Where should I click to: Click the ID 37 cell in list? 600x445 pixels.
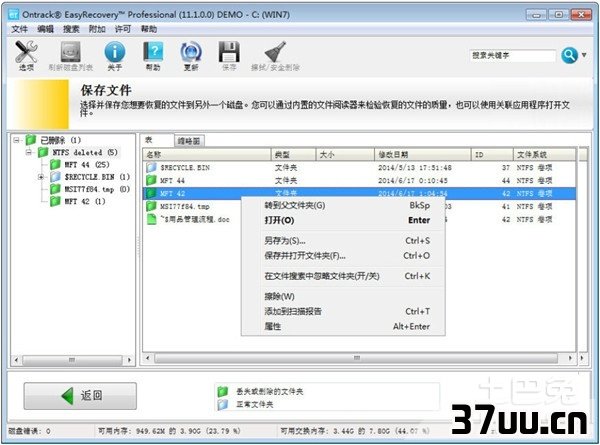tap(505, 168)
